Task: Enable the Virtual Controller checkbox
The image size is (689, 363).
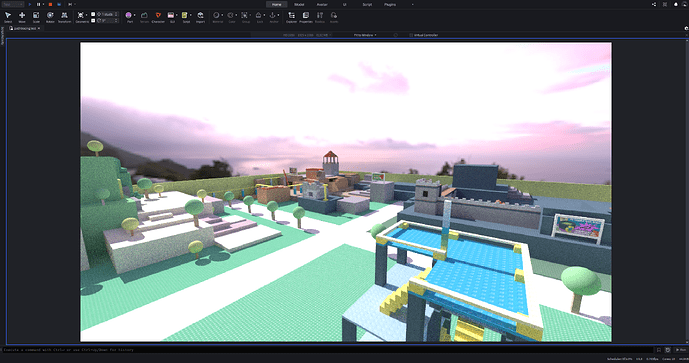Action: tap(411, 35)
